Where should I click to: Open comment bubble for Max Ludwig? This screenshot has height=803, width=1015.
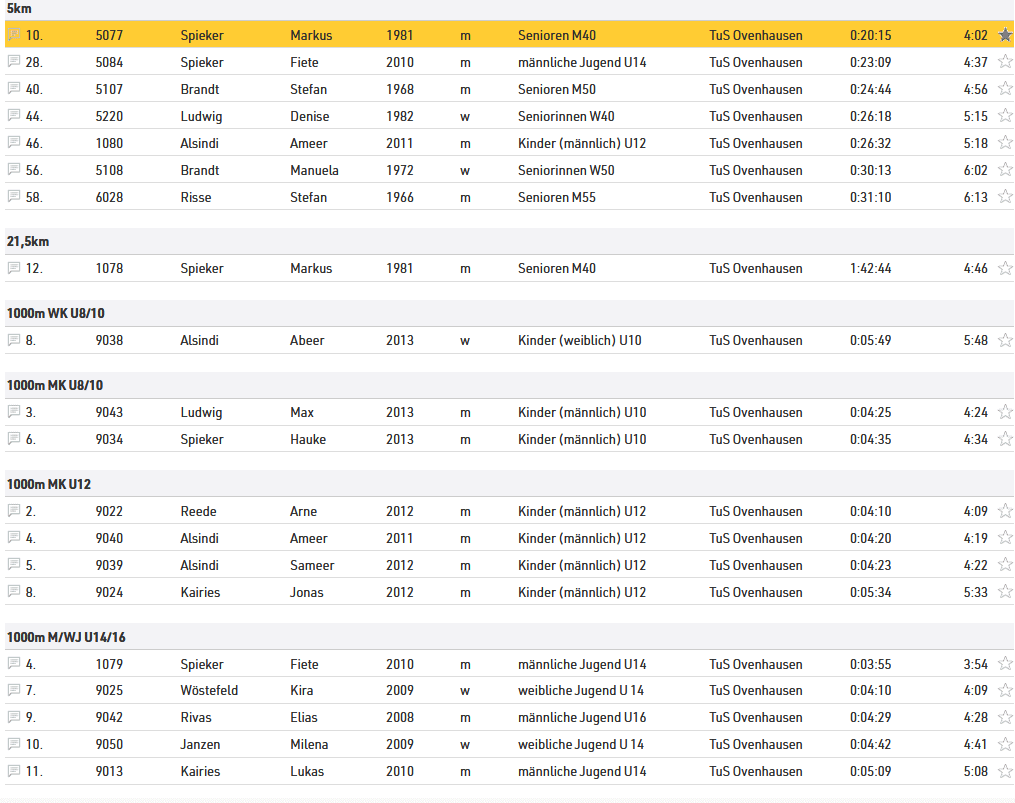[x=14, y=411]
